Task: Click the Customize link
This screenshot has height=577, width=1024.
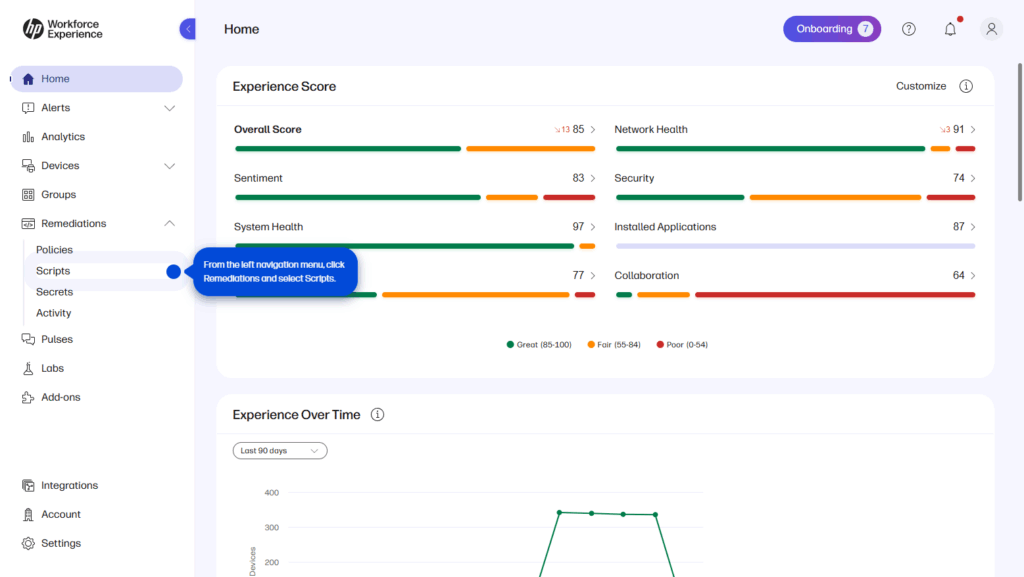Action: pyautogui.click(x=921, y=86)
